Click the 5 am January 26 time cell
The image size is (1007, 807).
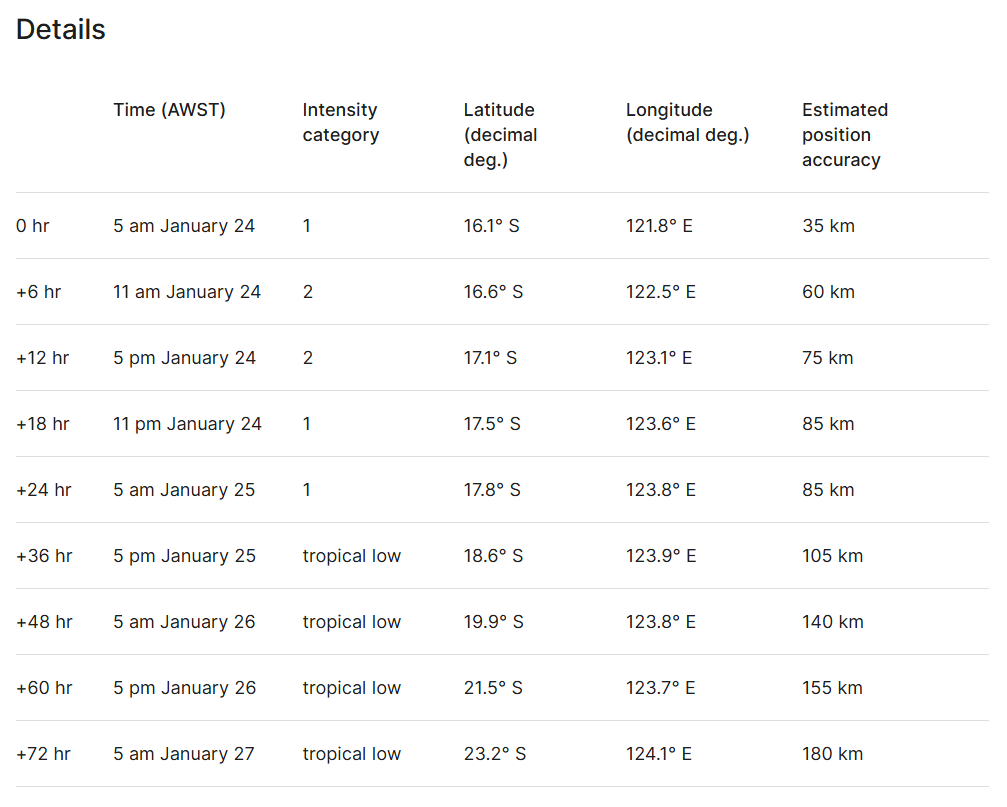(184, 622)
